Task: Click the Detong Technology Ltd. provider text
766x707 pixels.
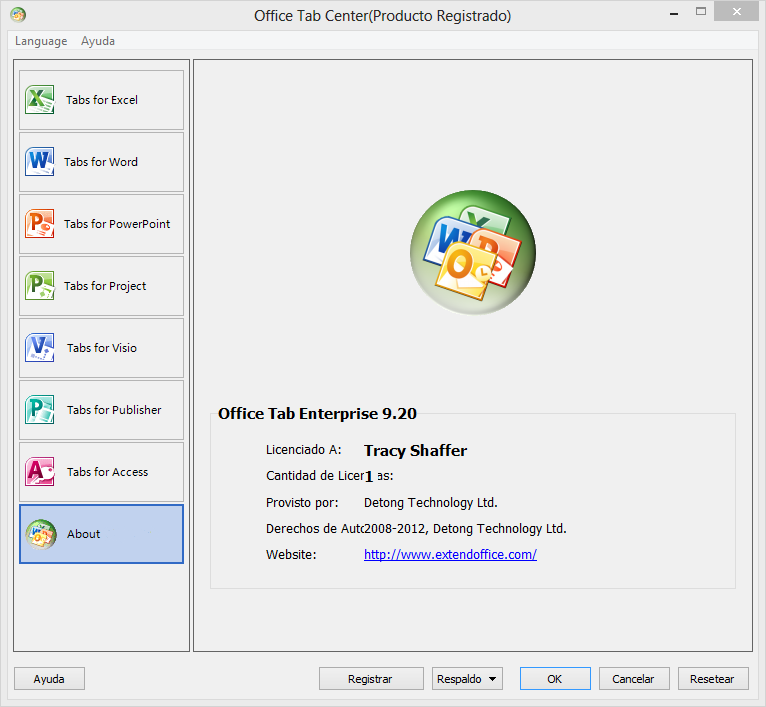Action: click(430, 503)
